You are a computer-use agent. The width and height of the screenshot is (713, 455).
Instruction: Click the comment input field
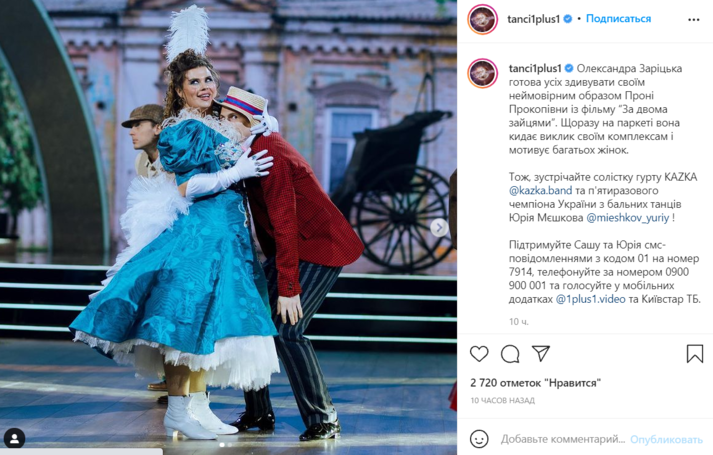click(563, 439)
